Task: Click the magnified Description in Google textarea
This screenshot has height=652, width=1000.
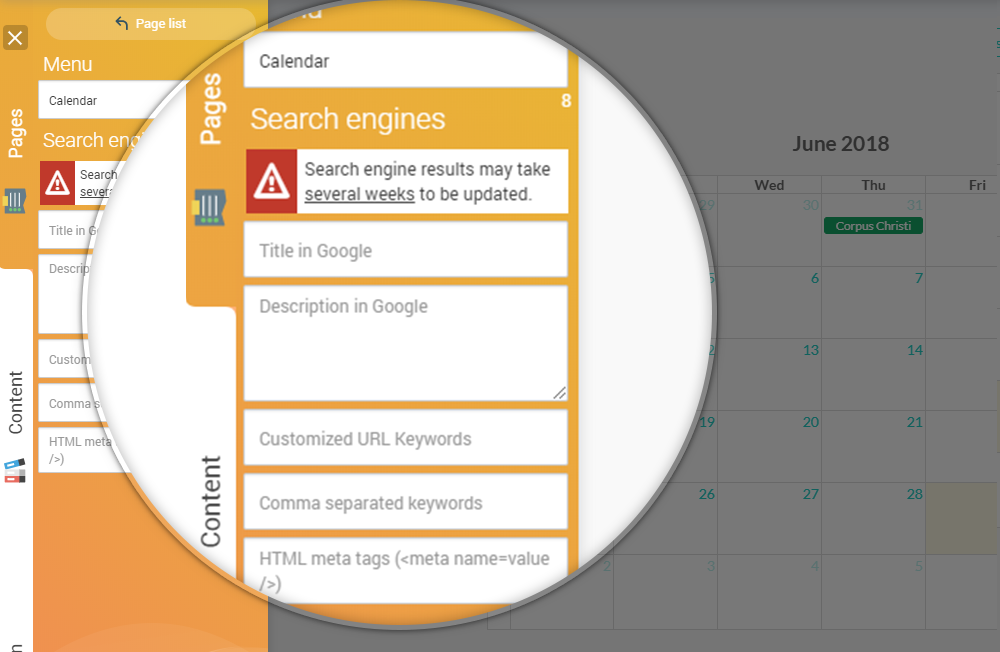Action: click(x=406, y=343)
